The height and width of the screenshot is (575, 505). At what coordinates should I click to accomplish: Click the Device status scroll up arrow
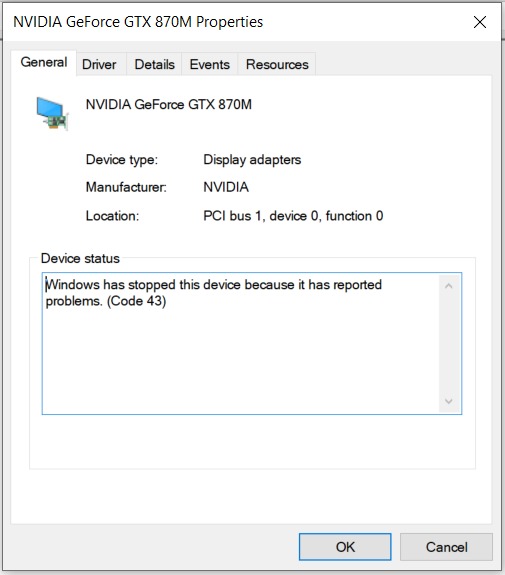(x=449, y=286)
